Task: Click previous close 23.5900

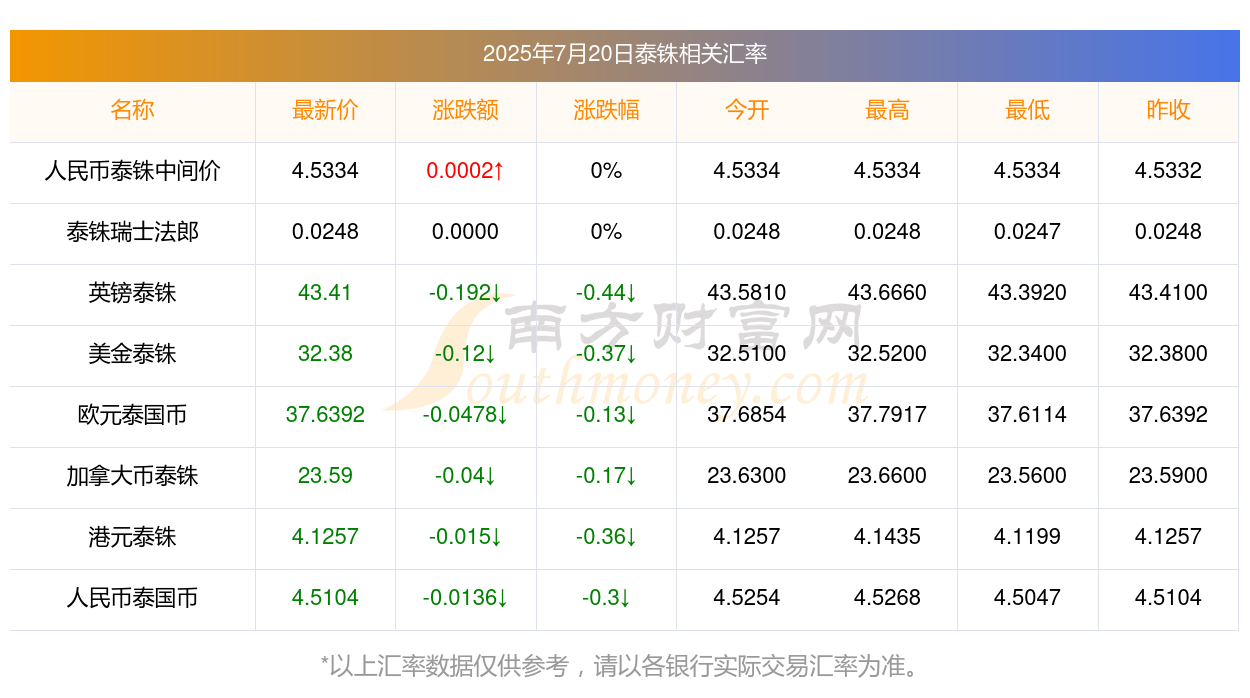Action: (x=1168, y=476)
